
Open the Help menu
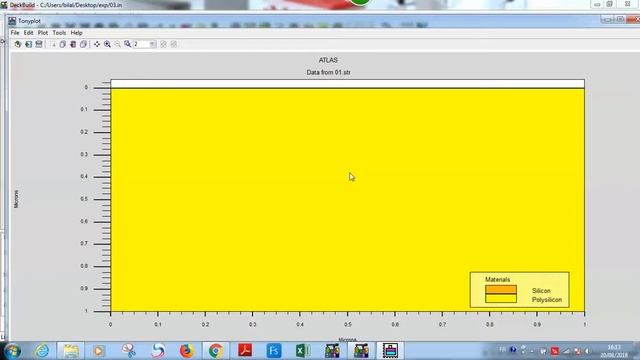(x=76, y=33)
